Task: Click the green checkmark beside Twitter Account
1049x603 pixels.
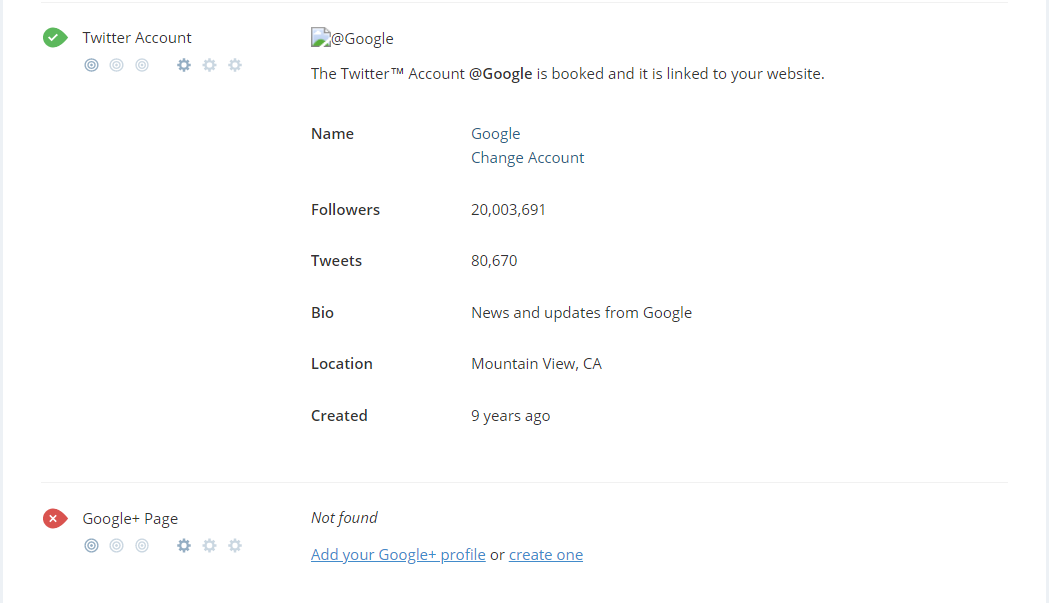Action: [54, 38]
